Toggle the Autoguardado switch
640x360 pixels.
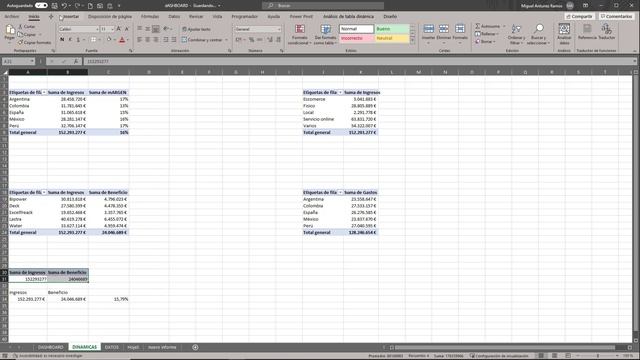tap(41, 6)
